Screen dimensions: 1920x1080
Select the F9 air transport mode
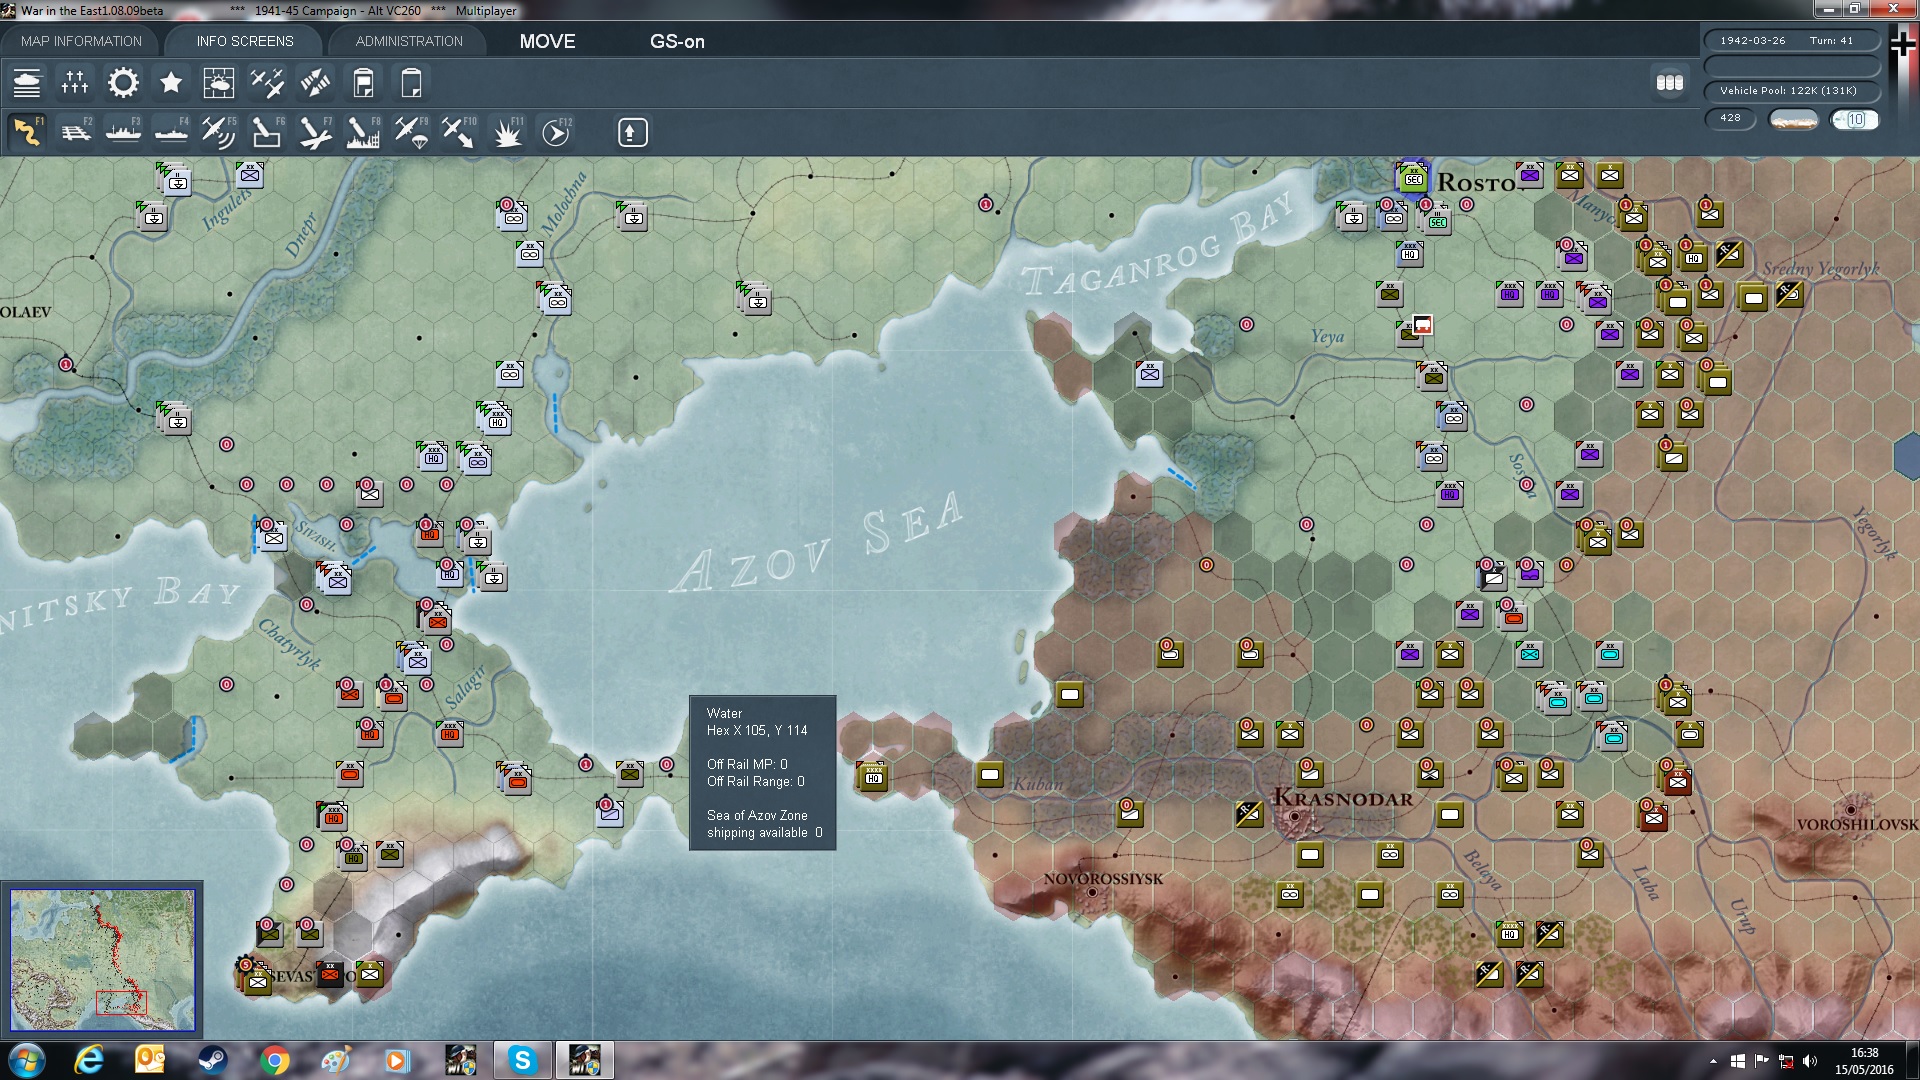click(x=411, y=132)
